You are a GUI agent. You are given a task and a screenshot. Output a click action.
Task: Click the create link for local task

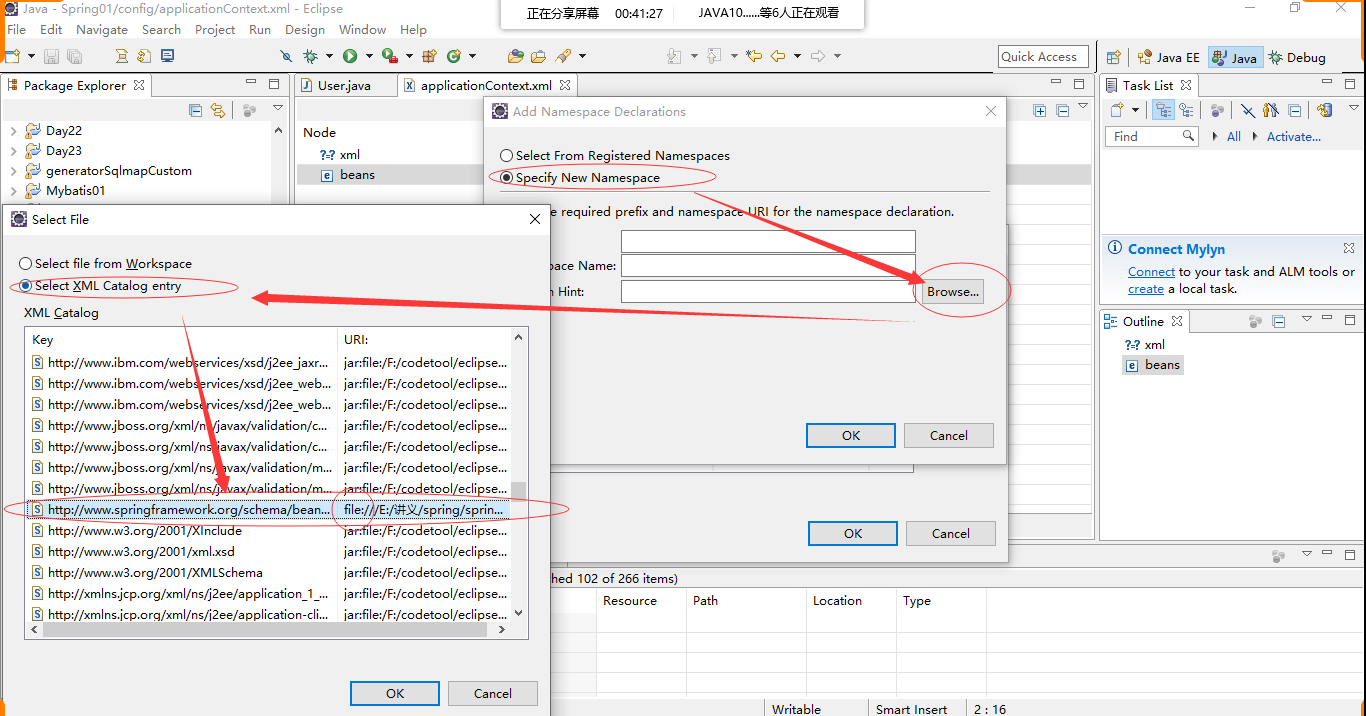(1146, 289)
